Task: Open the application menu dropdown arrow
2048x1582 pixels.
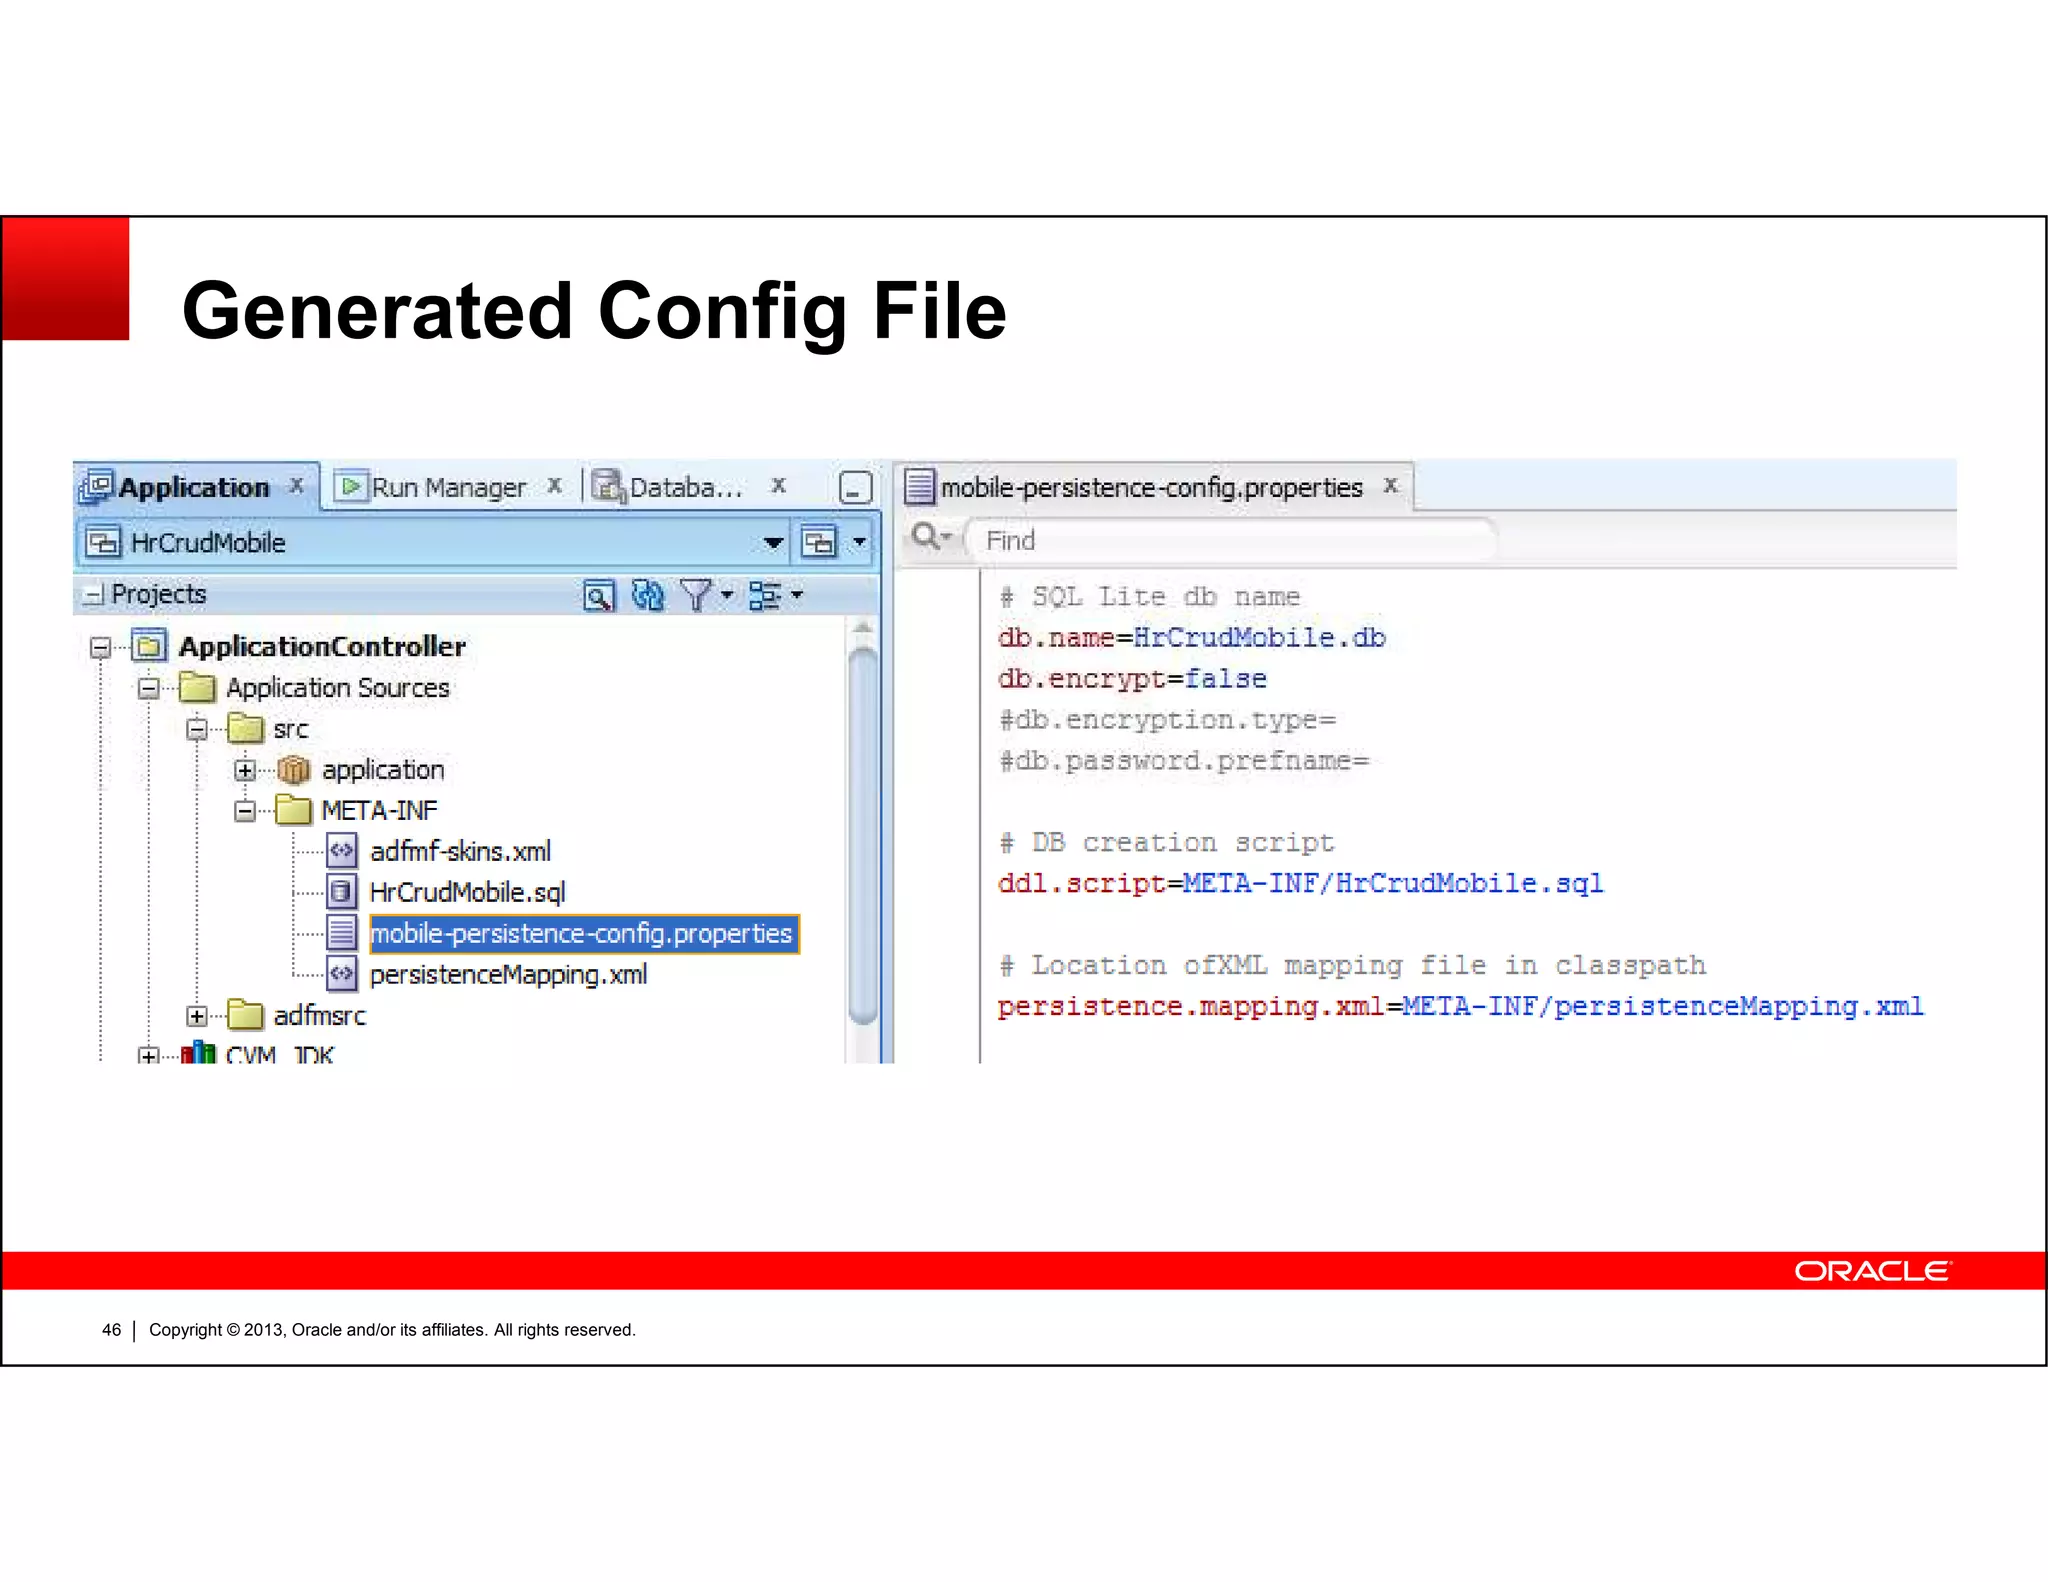Action: tap(859, 543)
